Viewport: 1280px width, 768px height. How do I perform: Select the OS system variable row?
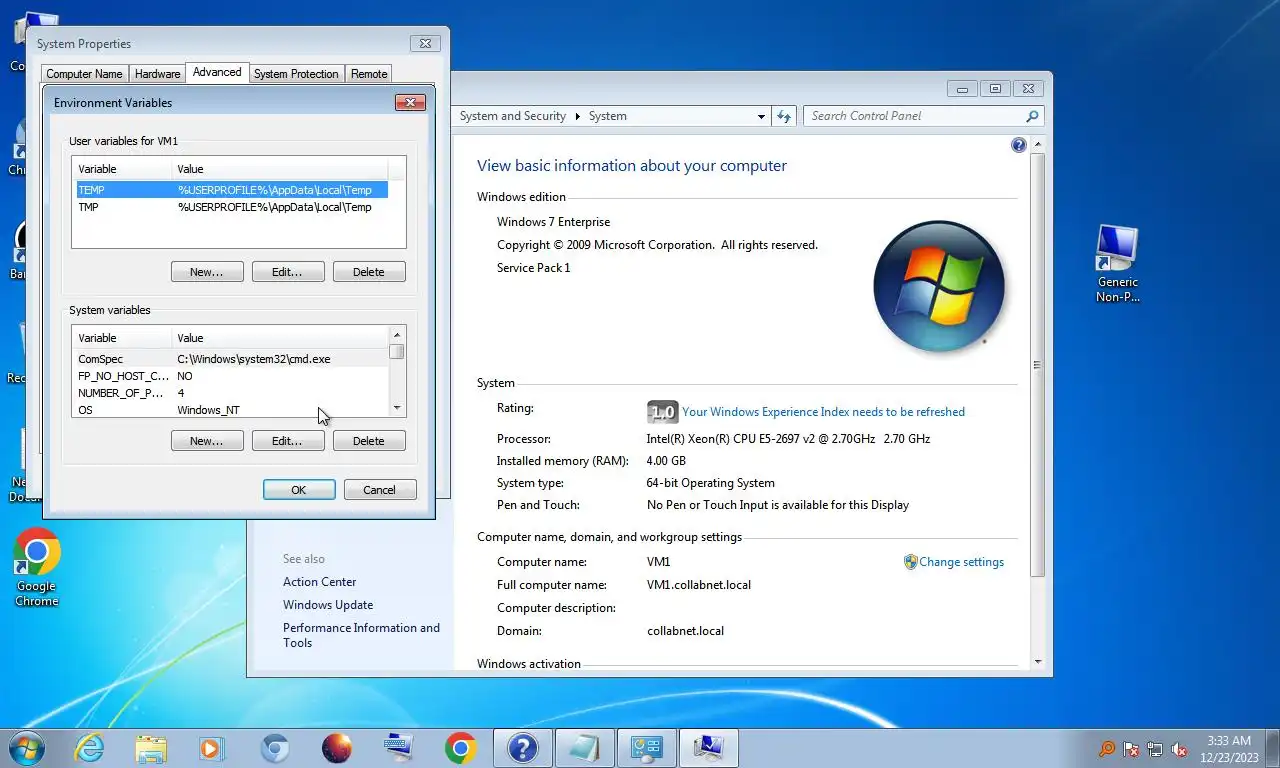point(232,410)
